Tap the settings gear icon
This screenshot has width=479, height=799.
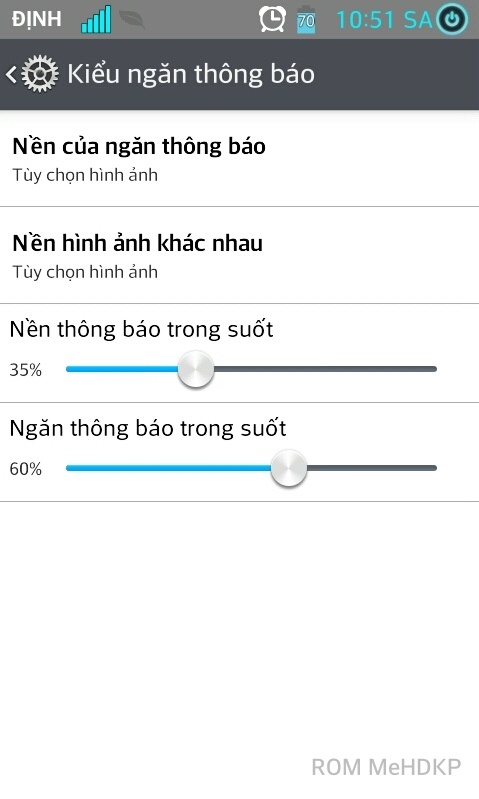point(39,74)
